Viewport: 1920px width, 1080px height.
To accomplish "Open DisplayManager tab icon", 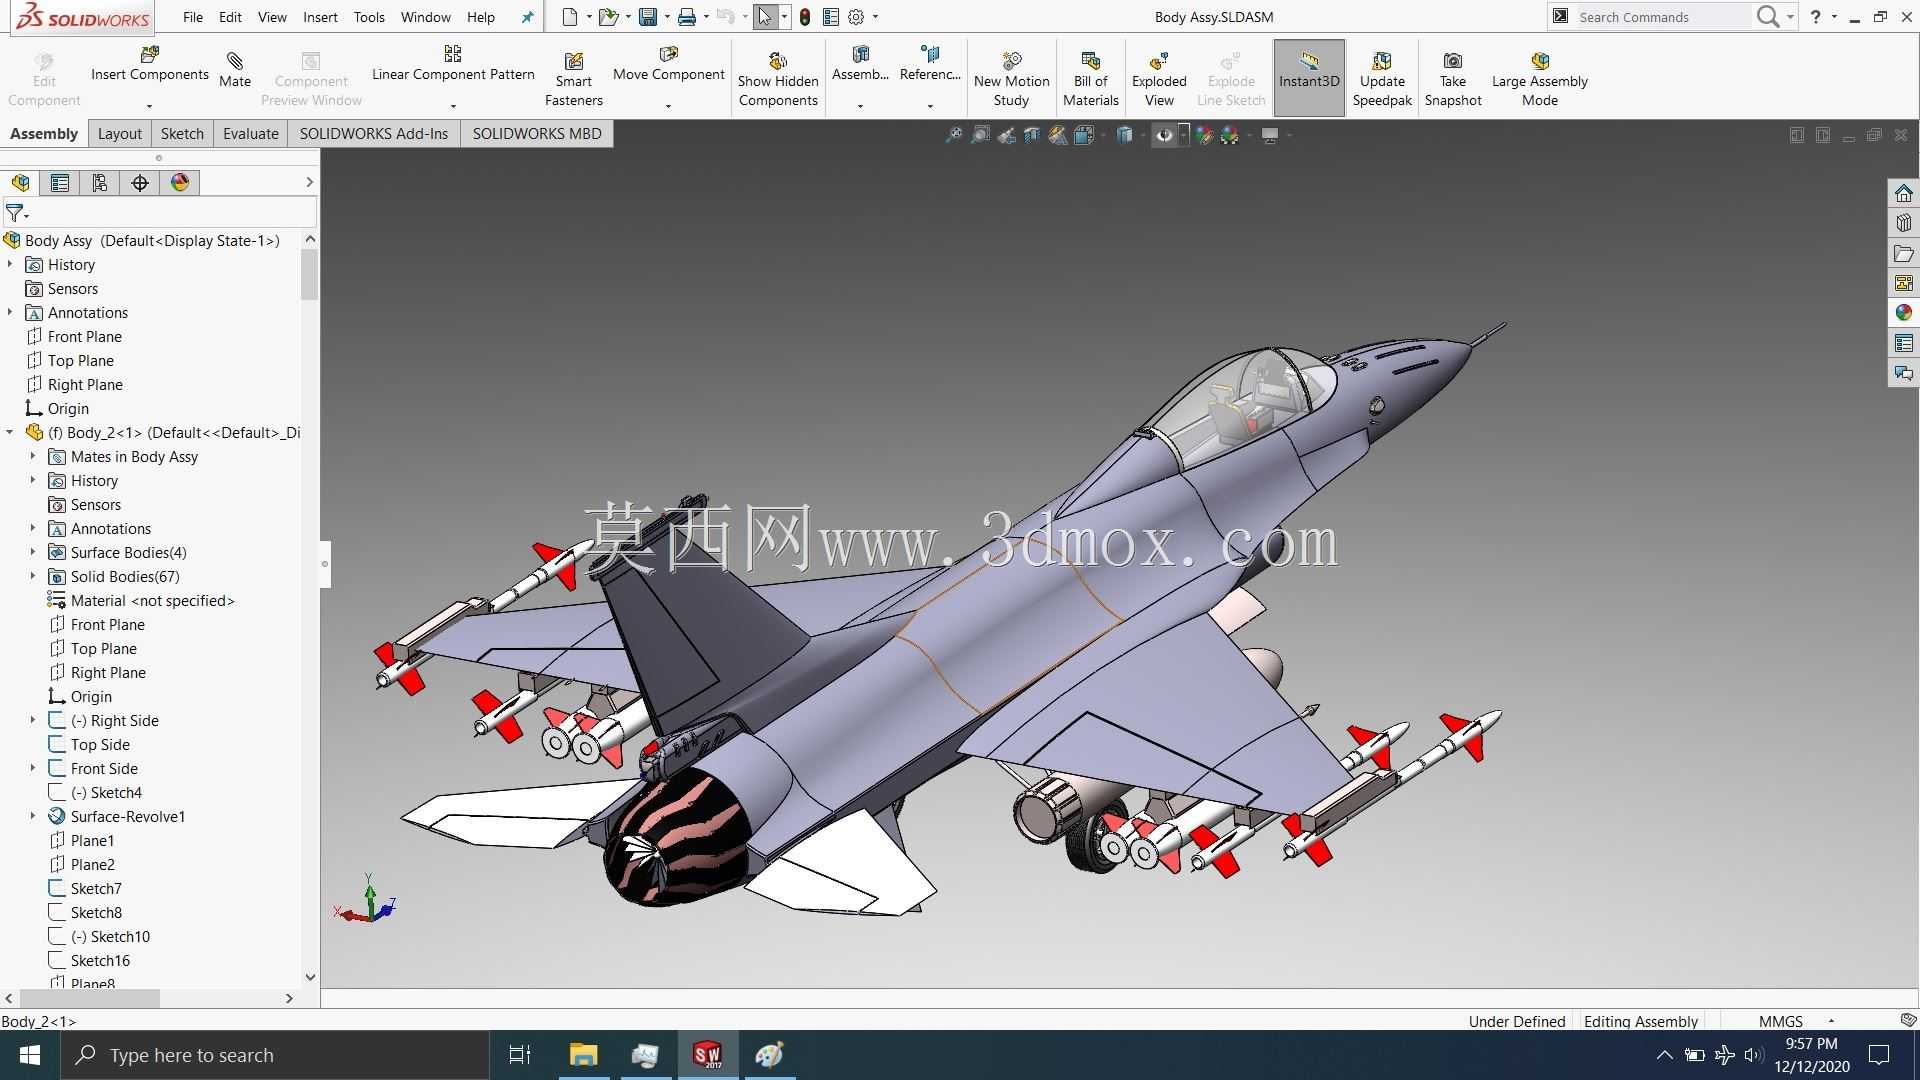I will pos(180,183).
